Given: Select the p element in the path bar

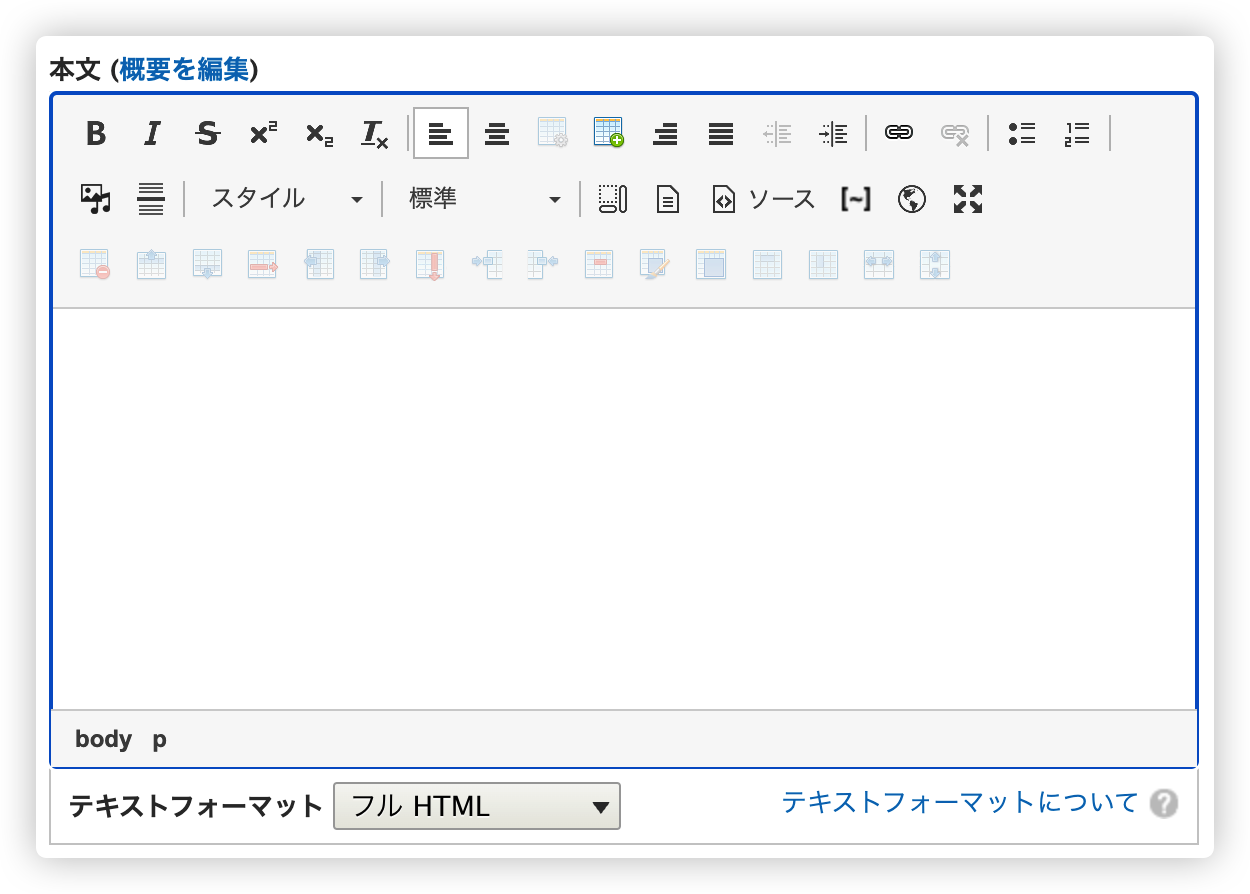Looking at the screenshot, I should tap(158, 739).
